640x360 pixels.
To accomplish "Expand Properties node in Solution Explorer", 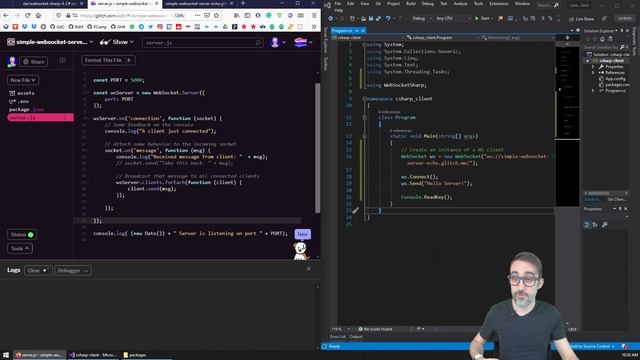I will (593, 67).
